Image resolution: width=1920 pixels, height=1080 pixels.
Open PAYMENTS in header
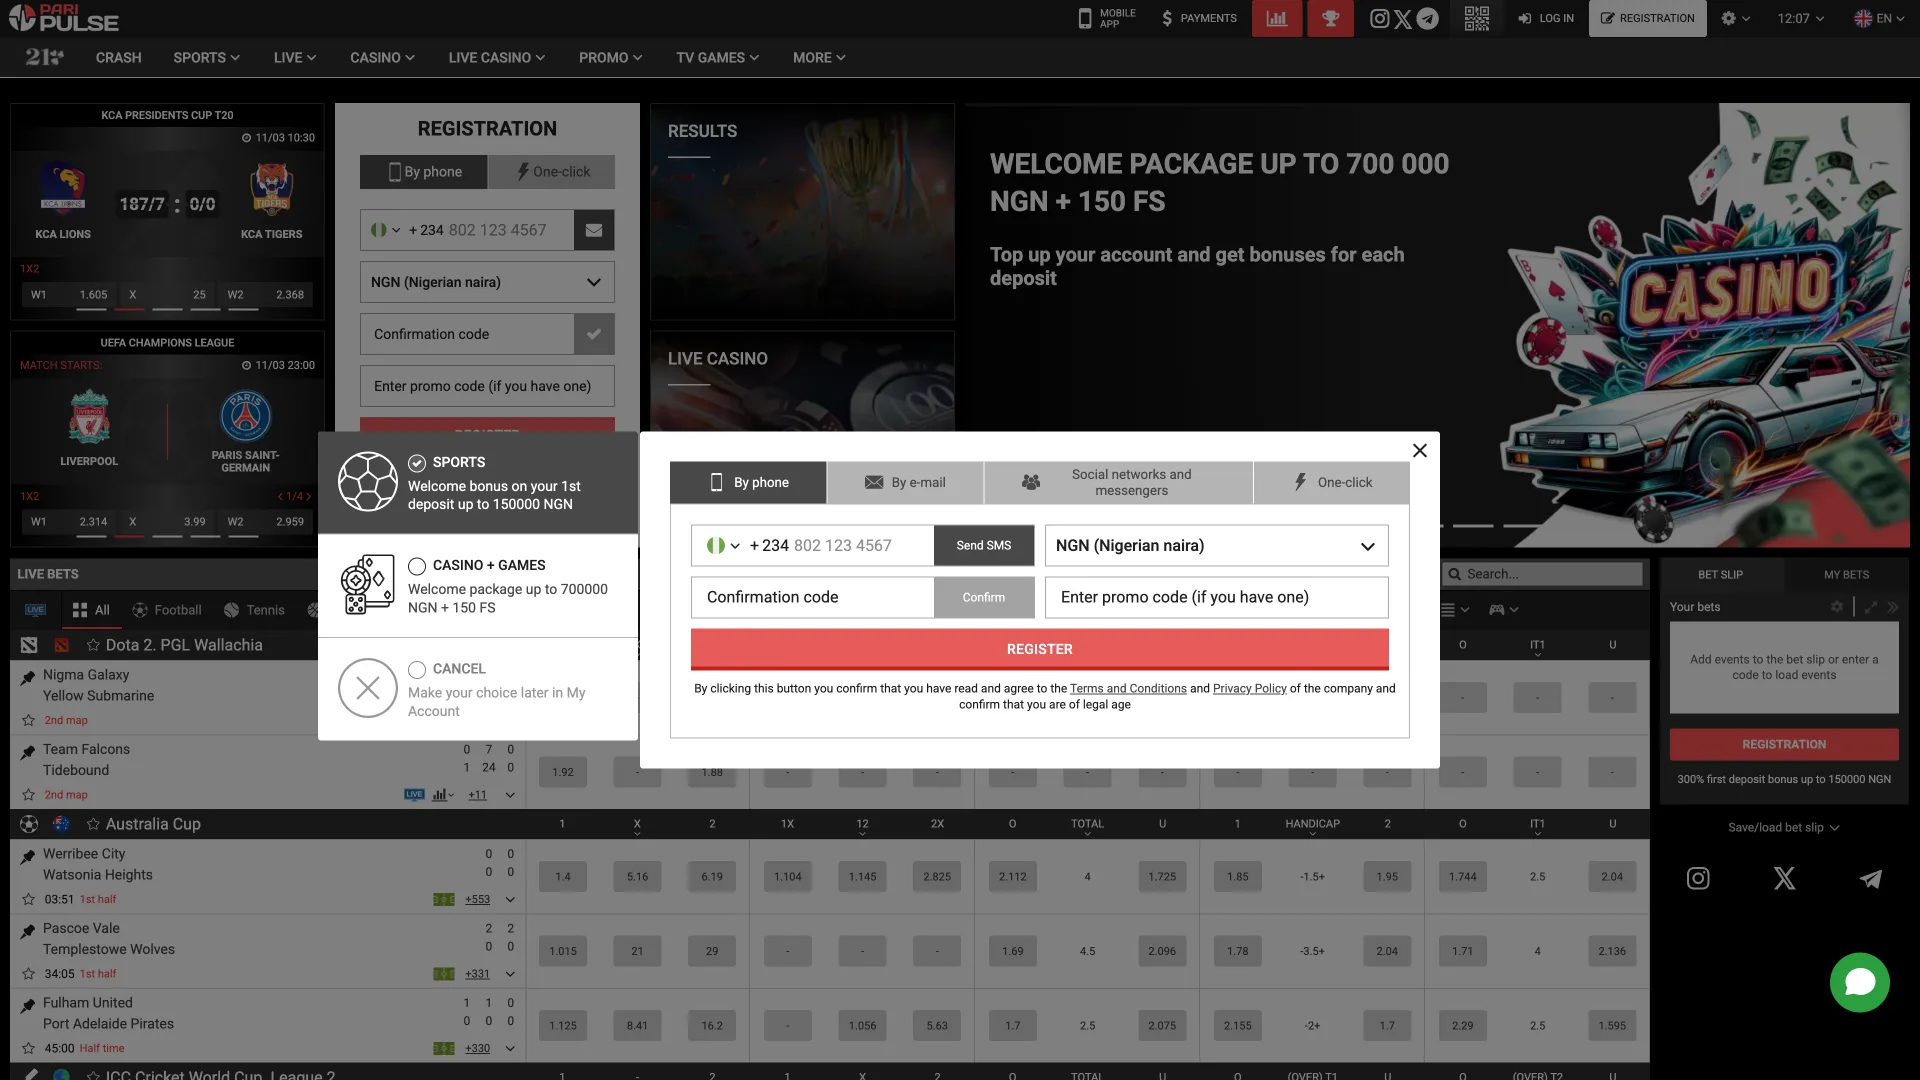click(1199, 18)
